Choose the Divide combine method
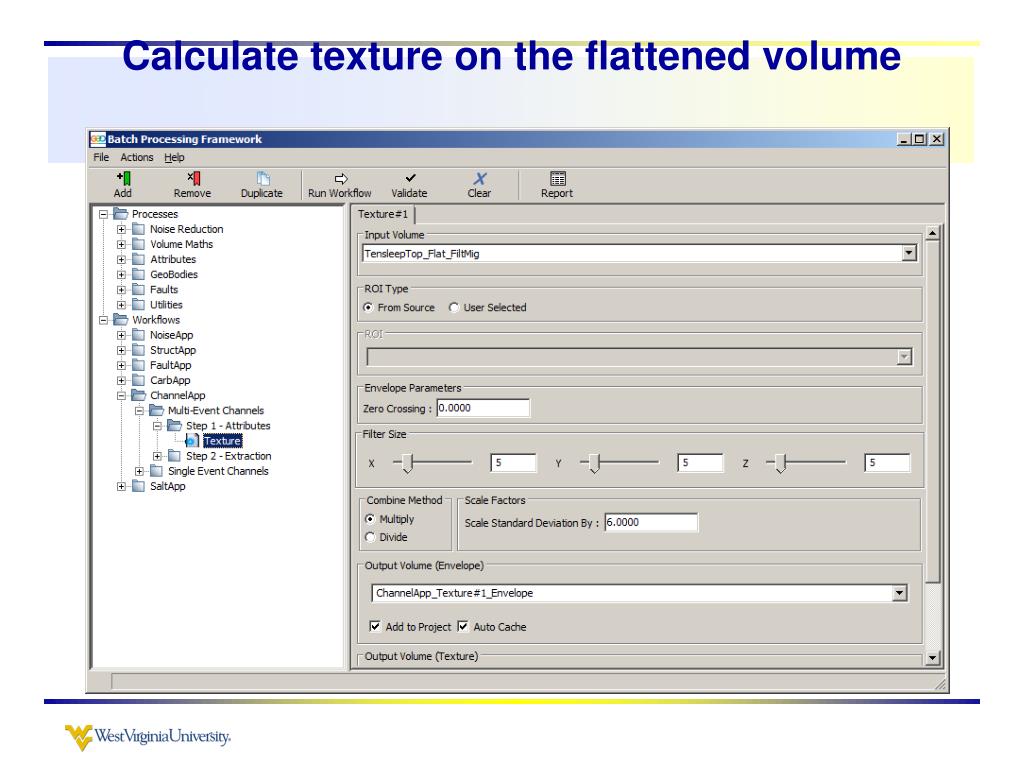Screen dimensions: 1024x768 coord(370,537)
